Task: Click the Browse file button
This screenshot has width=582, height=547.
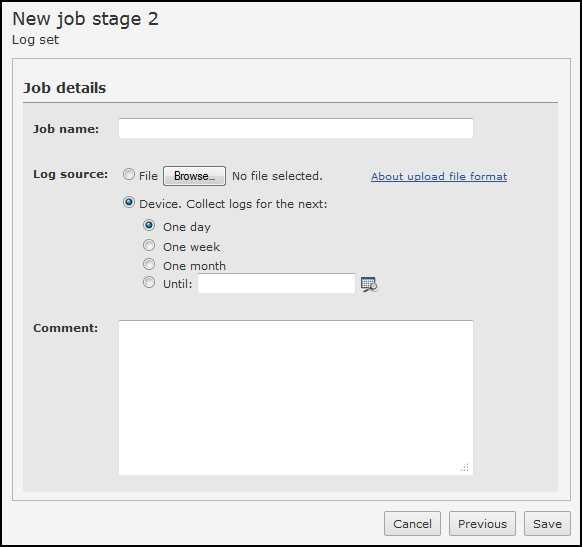Action: click(x=194, y=176)
